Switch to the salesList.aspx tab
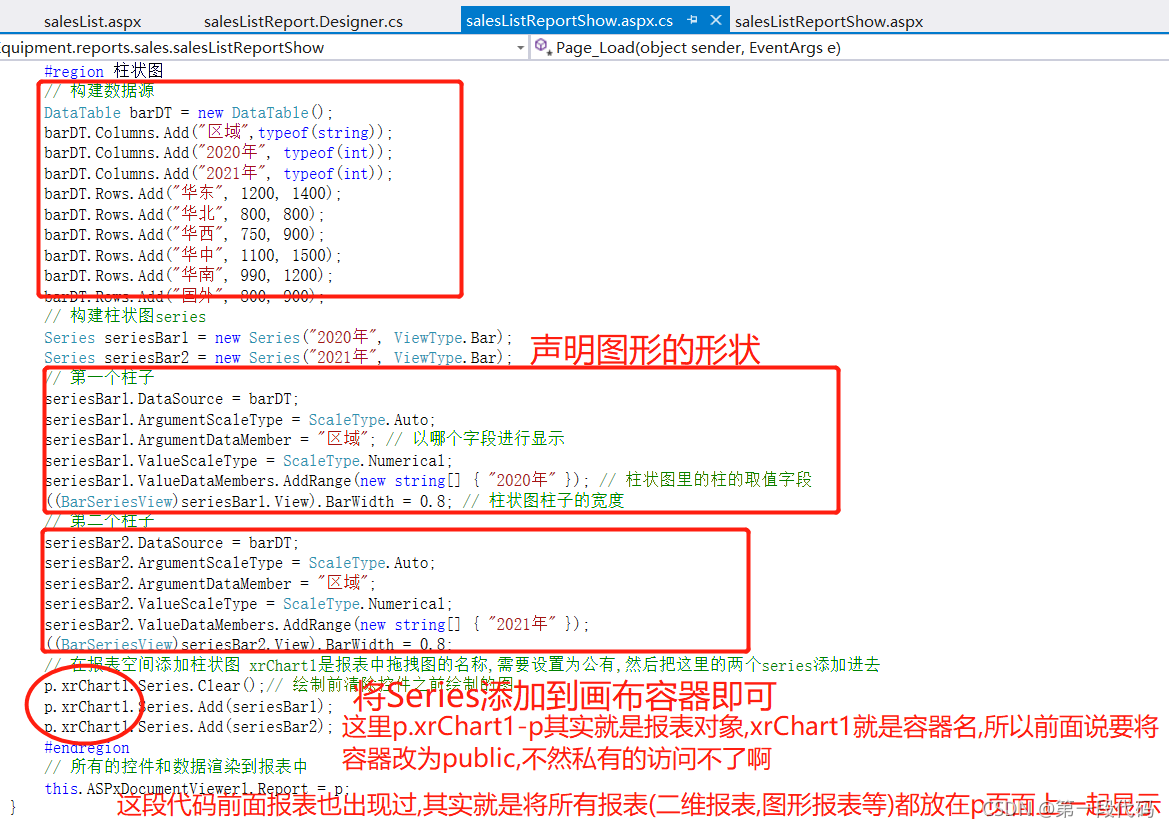The height and width of the screenshot is (827, 1169). coord(92,21)
